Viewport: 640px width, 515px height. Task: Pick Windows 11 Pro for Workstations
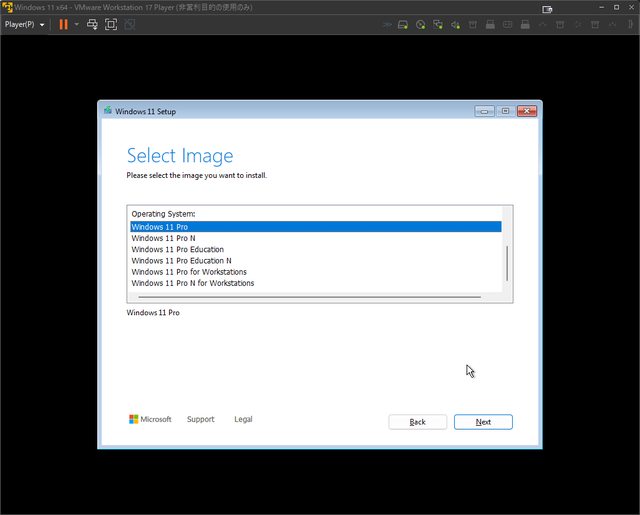pos(189,272)
